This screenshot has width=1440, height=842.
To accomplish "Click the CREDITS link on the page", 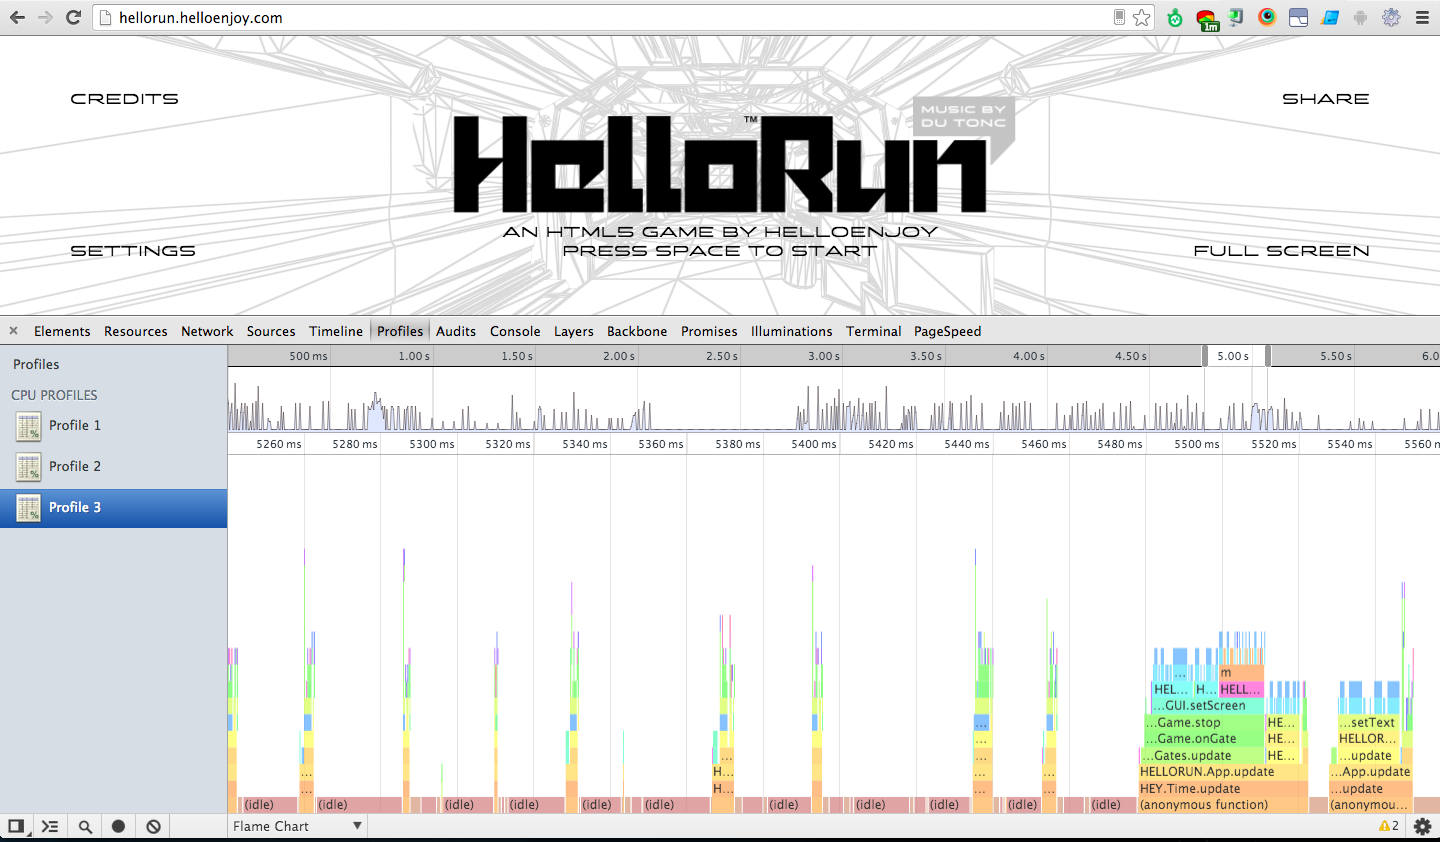I will 124,99.
